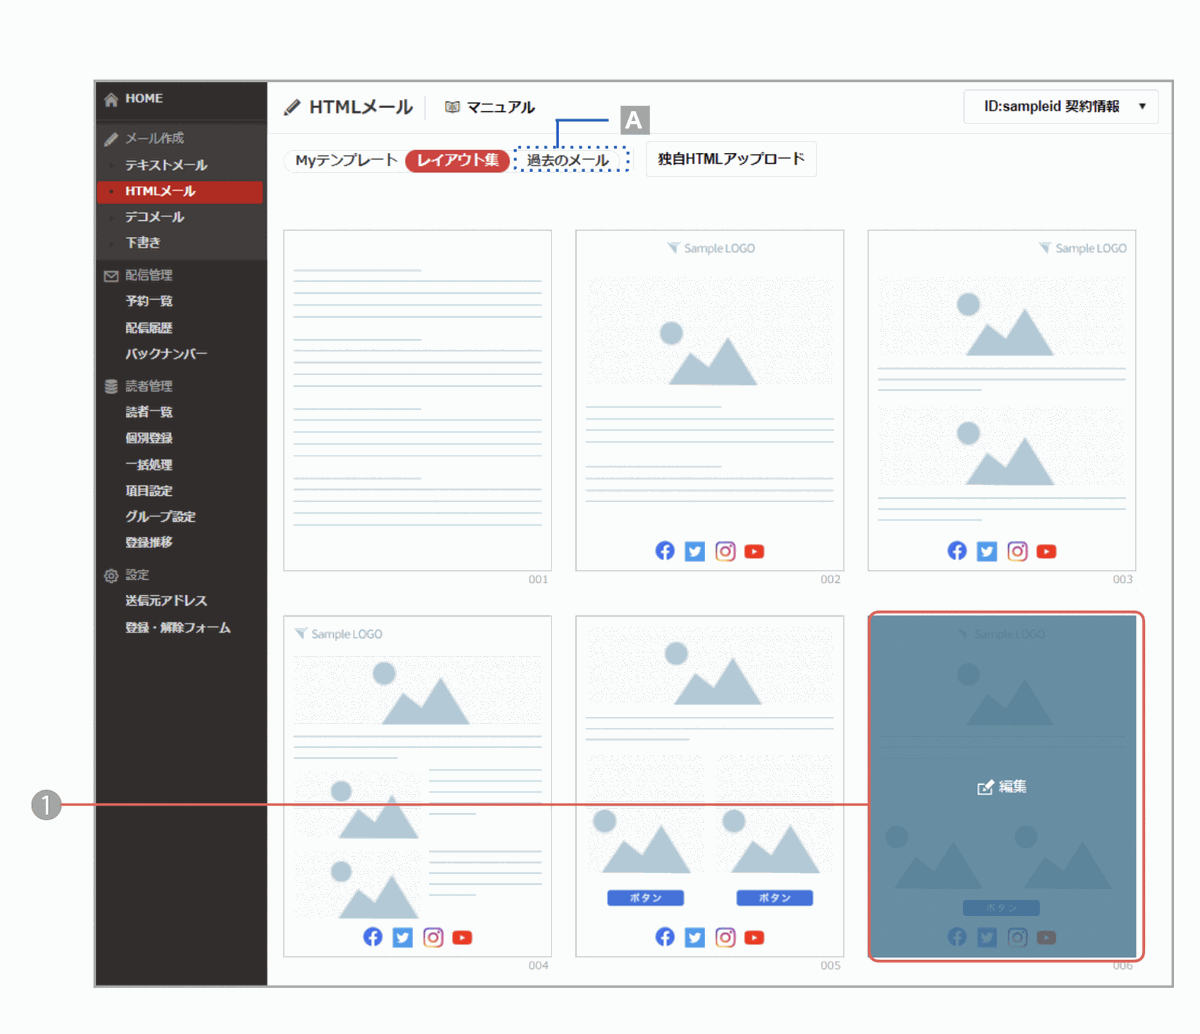Open 登録・解除フォーム in the sidebar
This screenshot has width=1200, height=1034.
pyautogui.click(x=178, y=628)
